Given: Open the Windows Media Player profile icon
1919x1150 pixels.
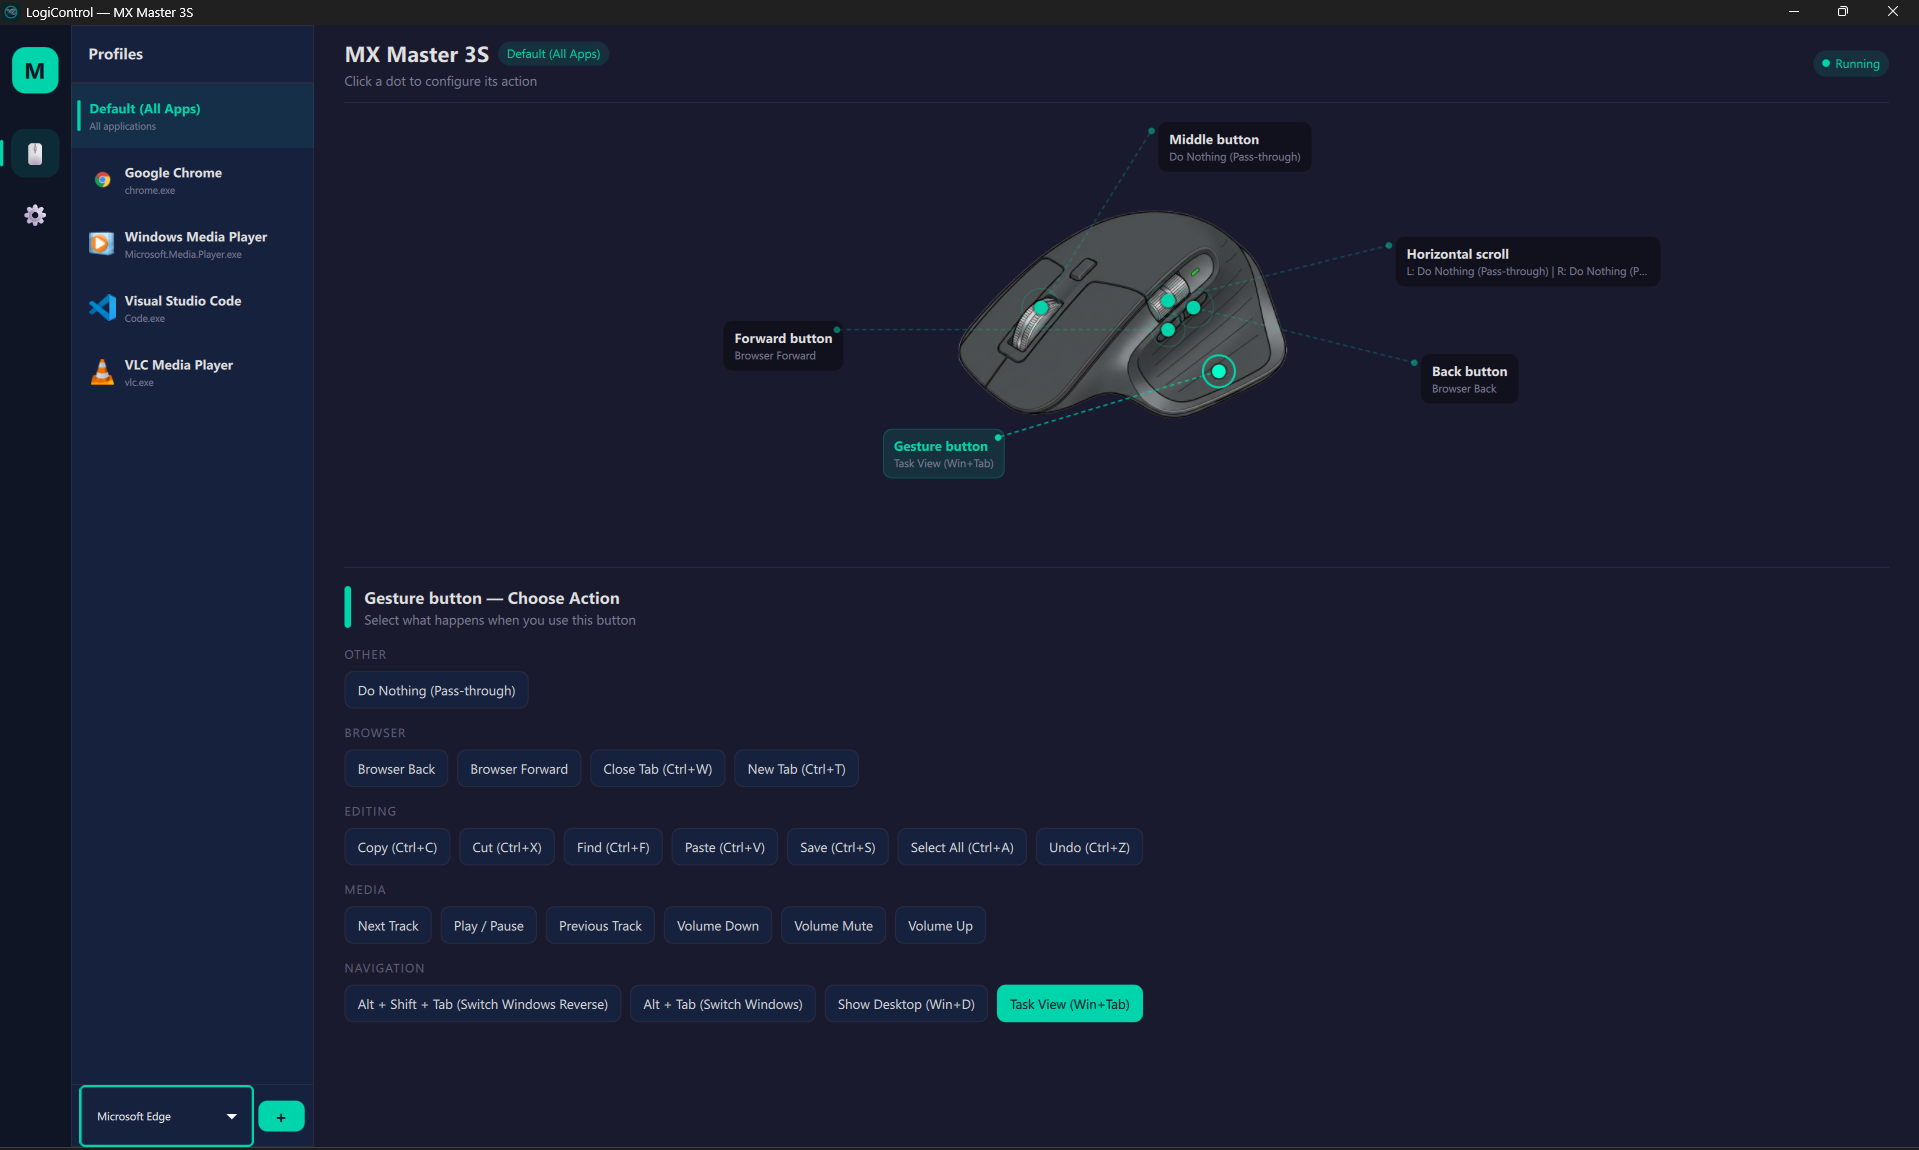Looking at the screenshot, I should 102,244.
